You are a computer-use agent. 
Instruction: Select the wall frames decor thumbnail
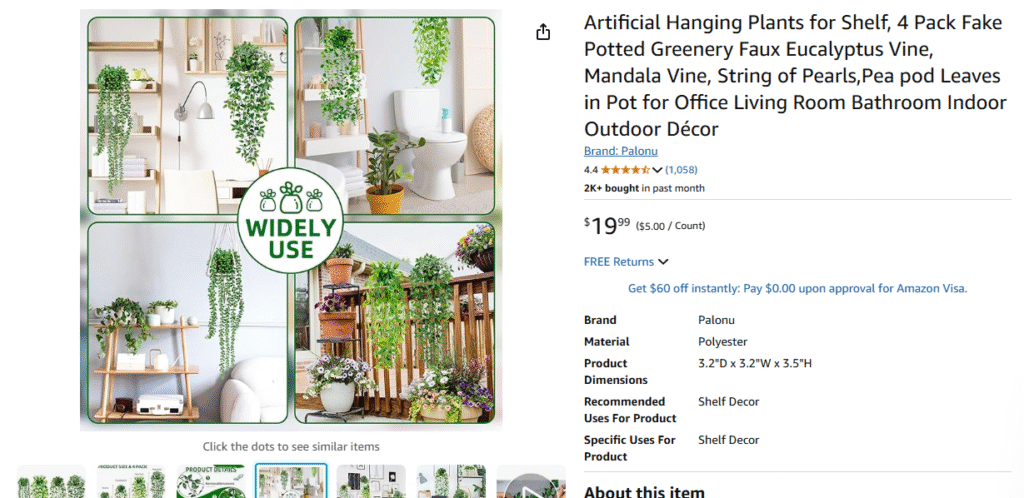click(371, 481)
